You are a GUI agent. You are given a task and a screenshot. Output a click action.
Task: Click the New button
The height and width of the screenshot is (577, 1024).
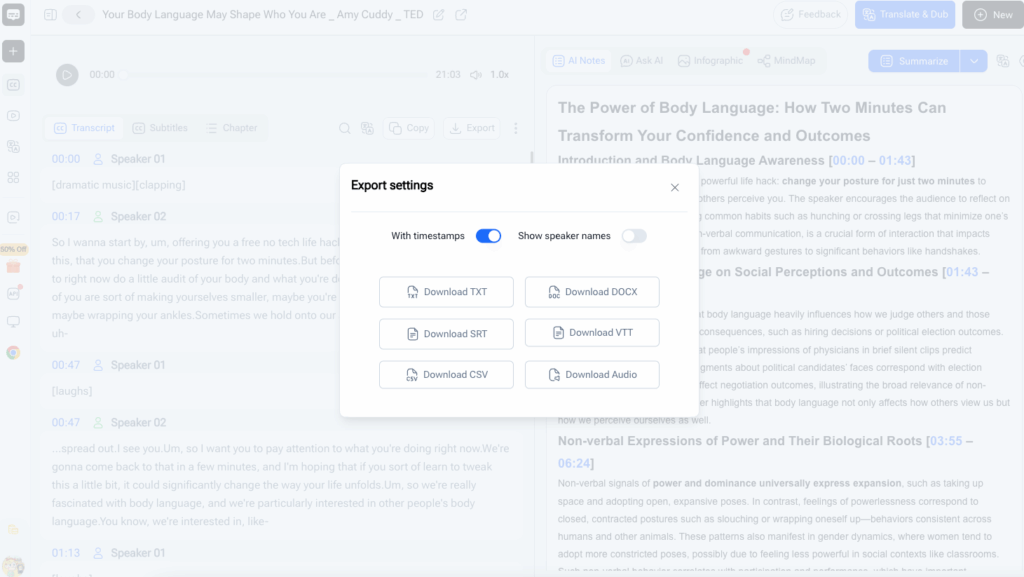pyautogui.click(x=993, y=14)
